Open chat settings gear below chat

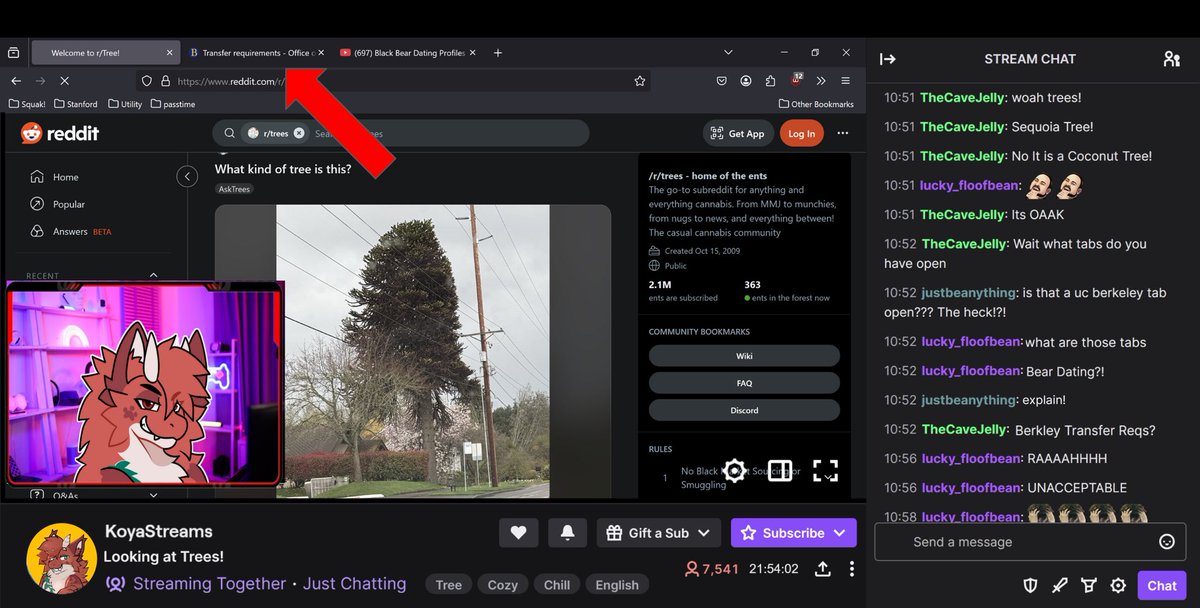coord(1118,586)
